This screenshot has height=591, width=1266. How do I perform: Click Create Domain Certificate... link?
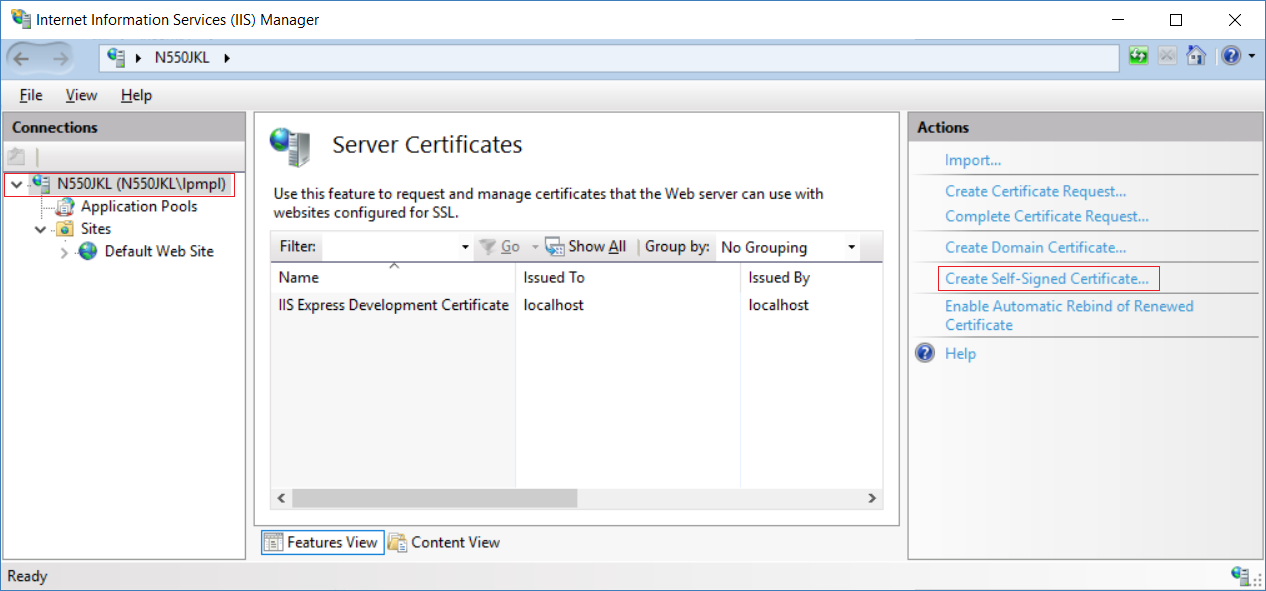tap(1036, 247)
